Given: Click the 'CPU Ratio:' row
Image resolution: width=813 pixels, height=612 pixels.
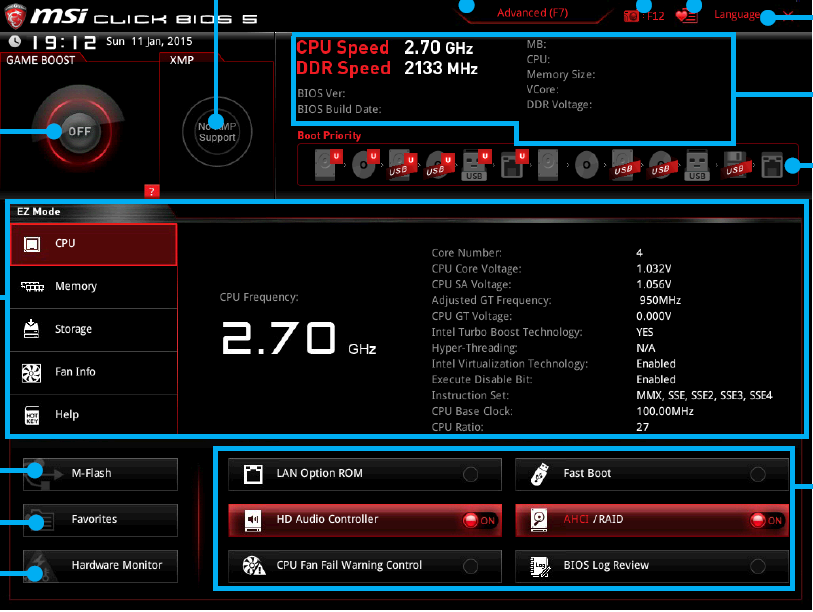Looking at the screenshot, I should pyautogui.click(x=540, y=427).
